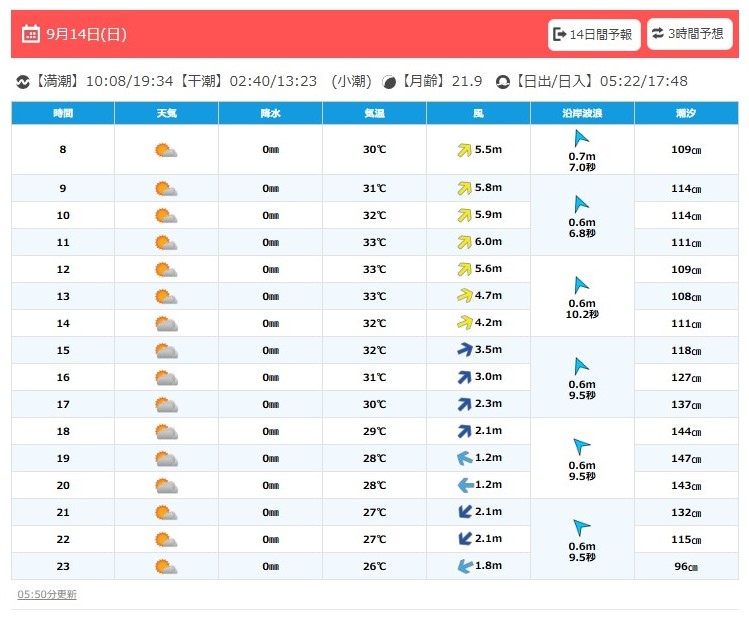This screenshot has width=749, height=619.
Task: Select the 96cm tide value
Action: point(686,566)
